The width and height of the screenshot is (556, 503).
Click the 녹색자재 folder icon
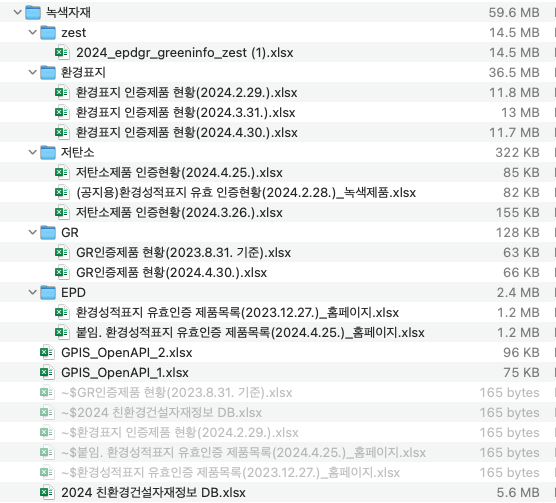pyautogui.click(x=33, y=12)
